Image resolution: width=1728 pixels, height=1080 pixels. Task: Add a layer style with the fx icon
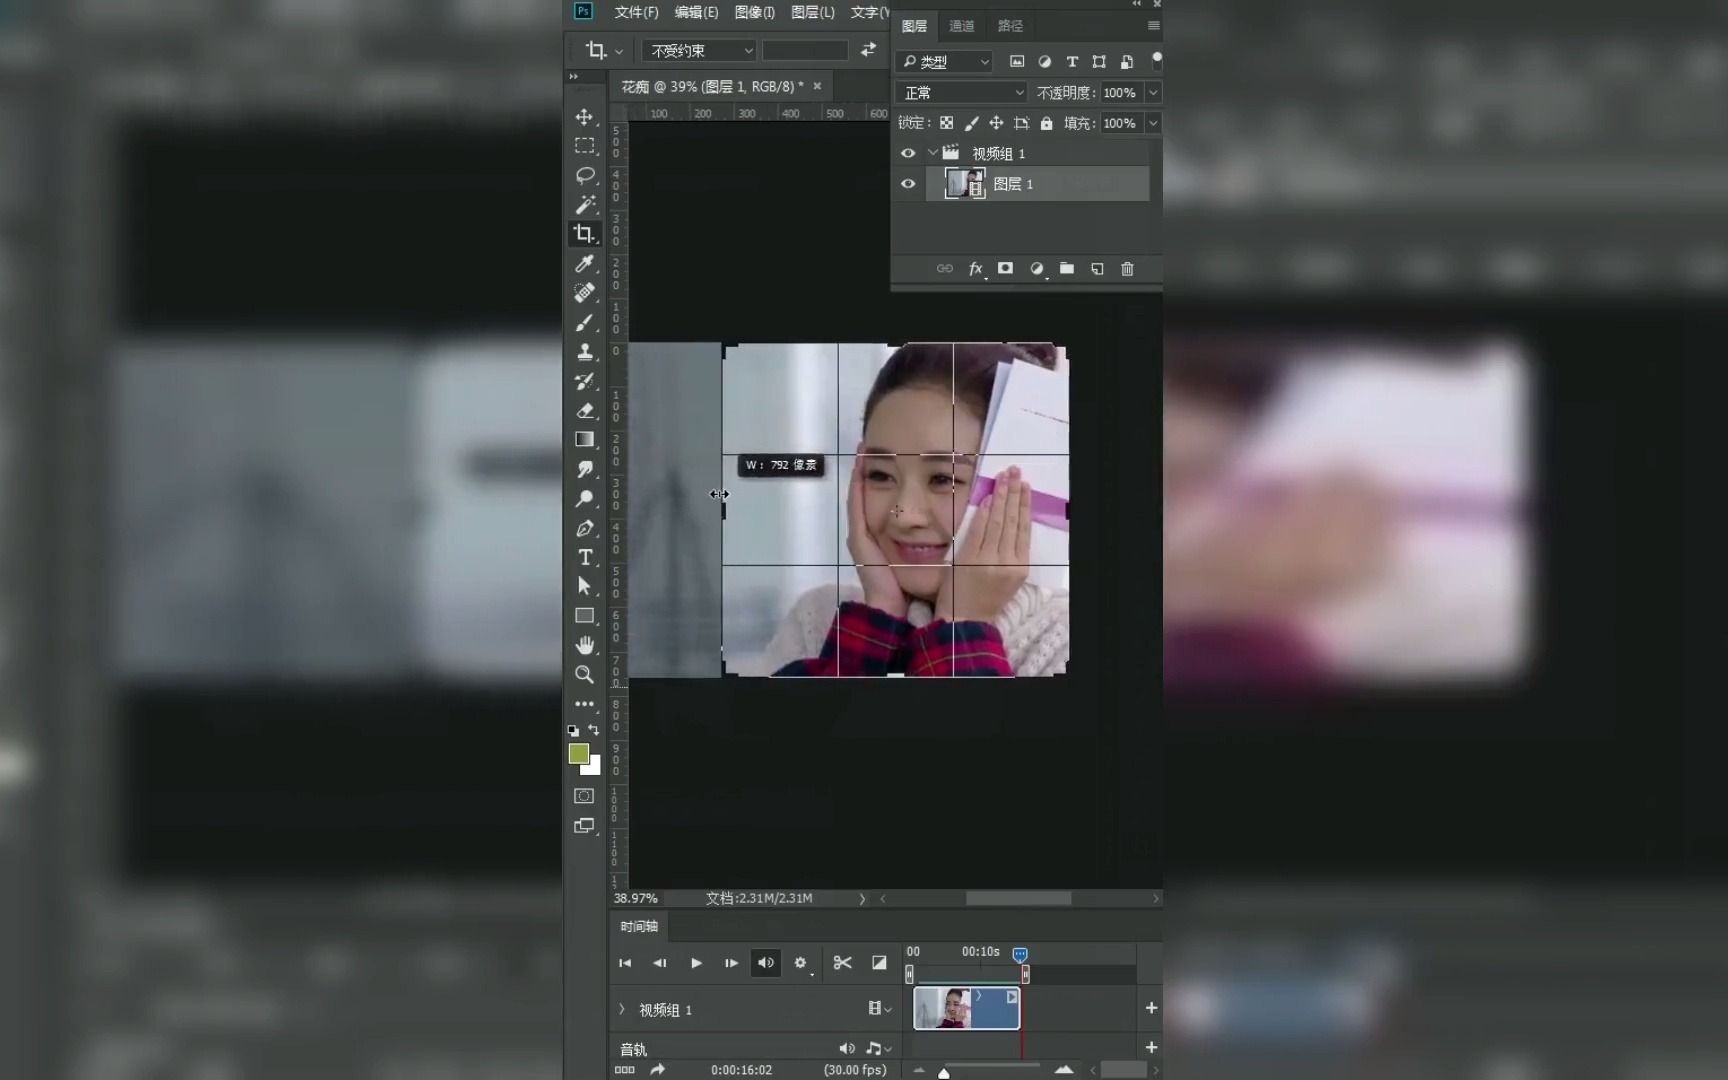pyautogui.click(x=977, y=269)
